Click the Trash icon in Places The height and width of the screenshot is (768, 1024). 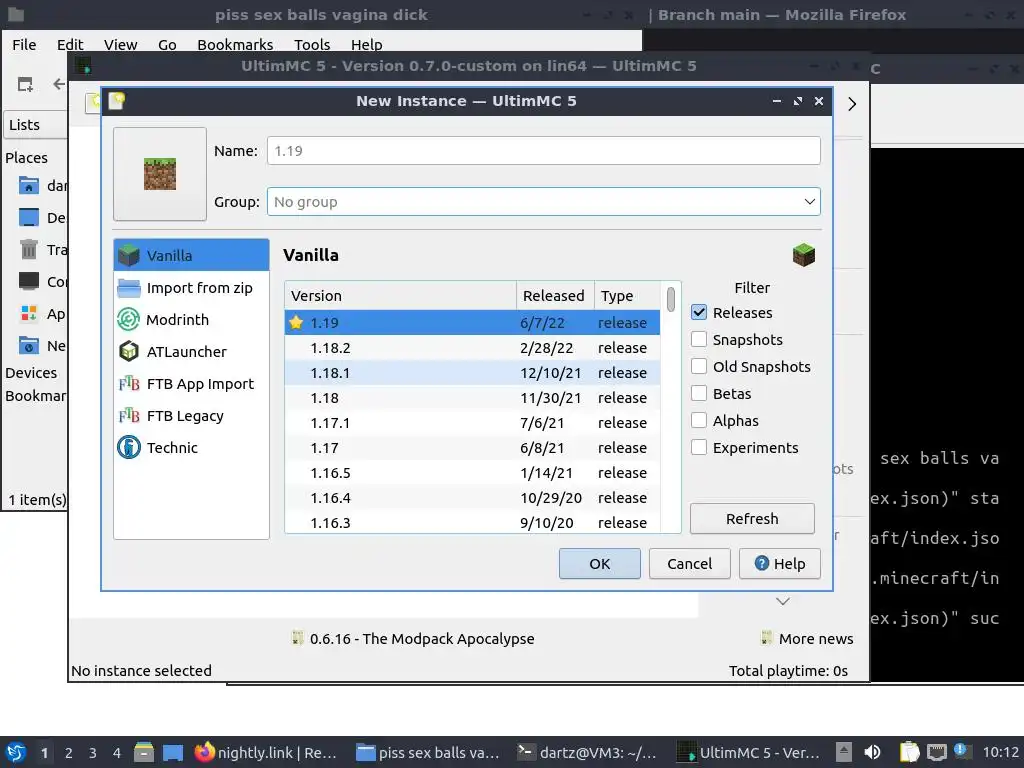[x=29, y=249]
